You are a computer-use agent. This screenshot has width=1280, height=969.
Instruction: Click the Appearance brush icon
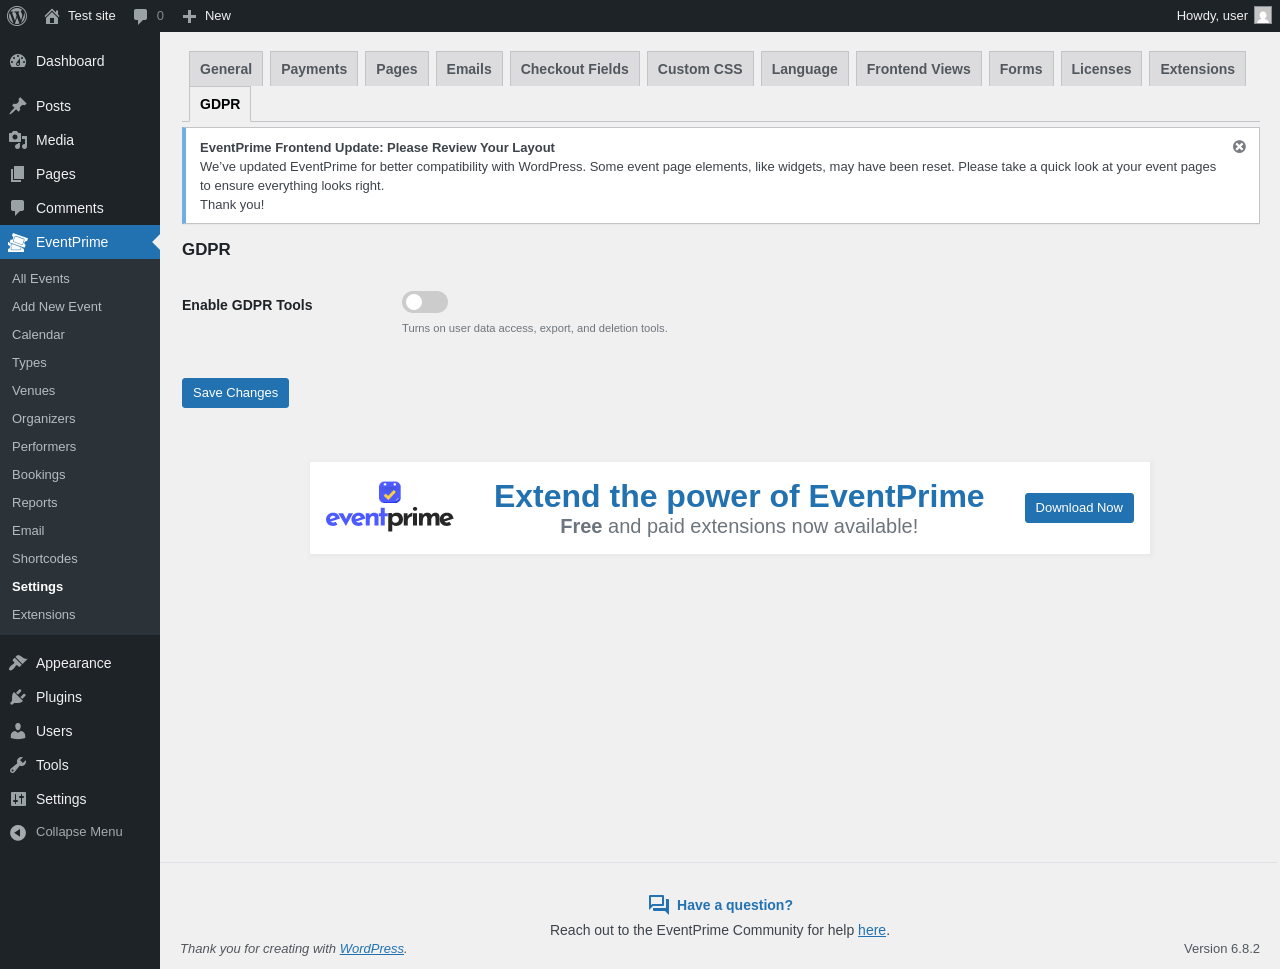(18, 663)
